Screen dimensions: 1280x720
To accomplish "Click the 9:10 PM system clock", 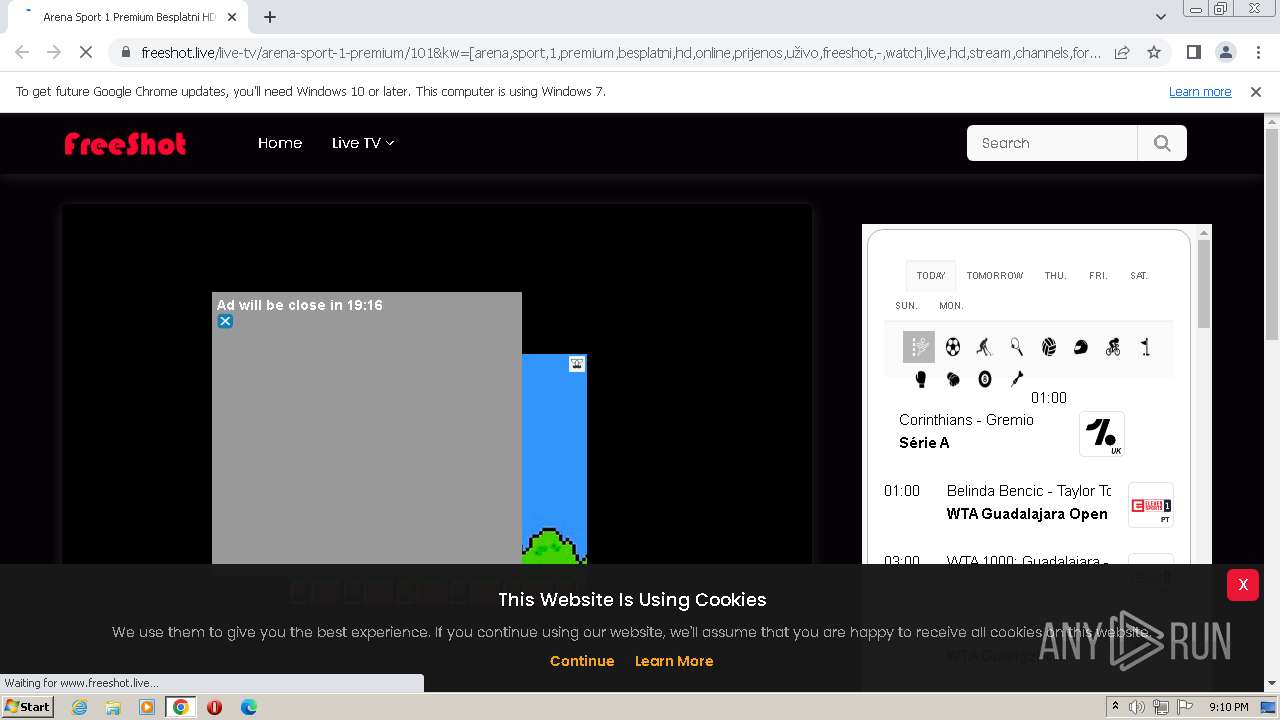I will [1229, 707].
